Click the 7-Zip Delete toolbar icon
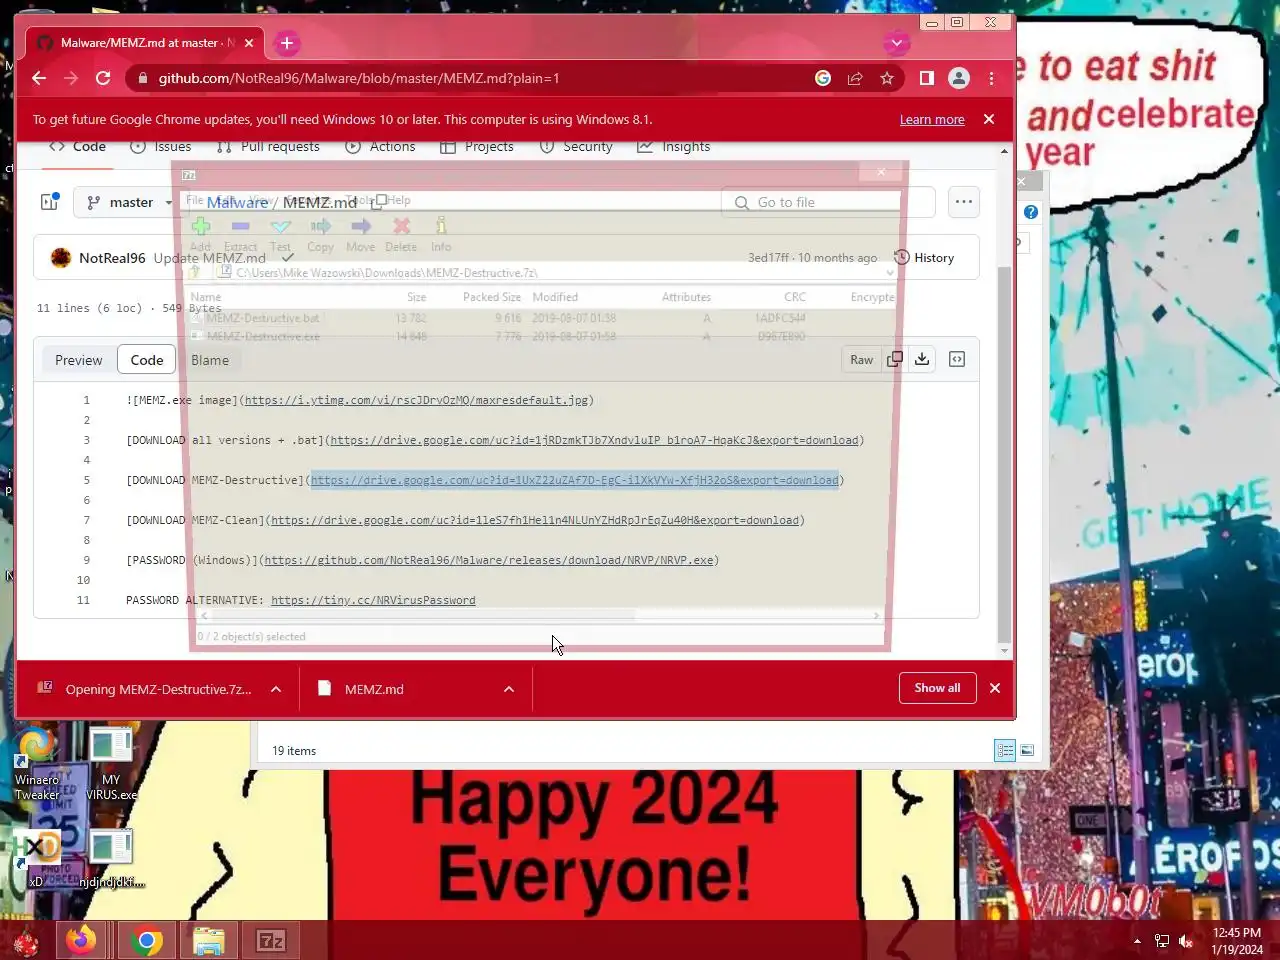Image resolution: width=1280 pixels, height=960 pixels. (x=401, y=234)
